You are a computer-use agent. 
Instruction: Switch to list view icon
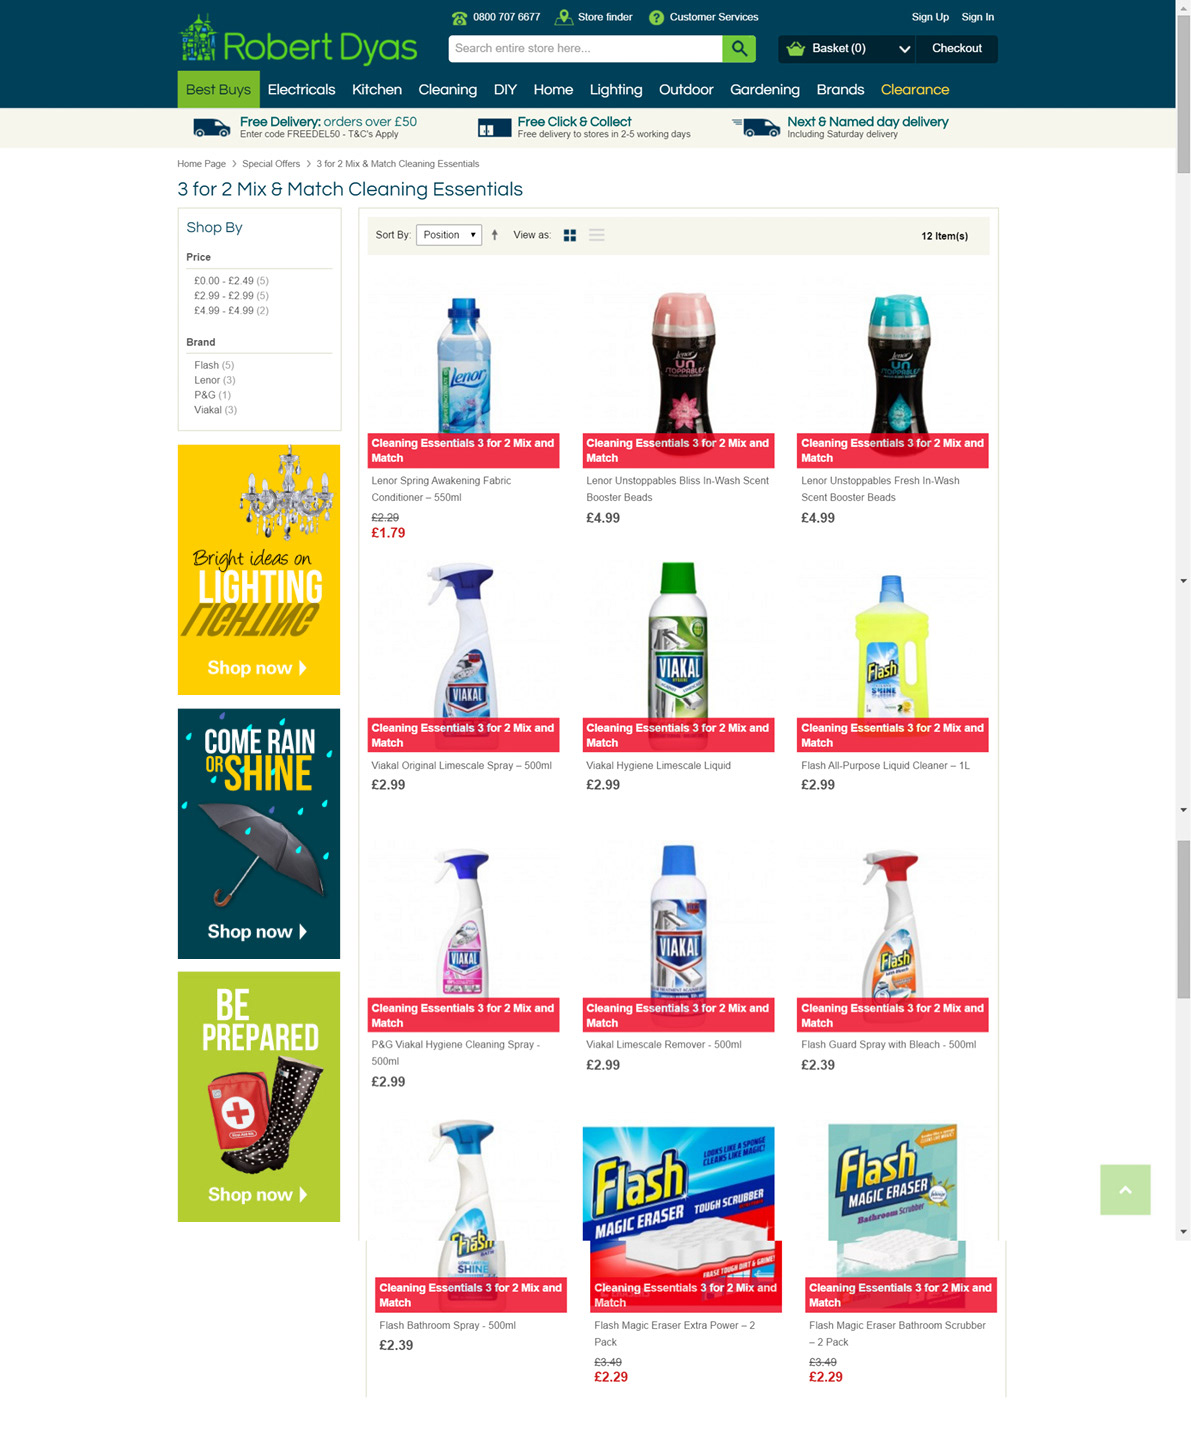click(597, 236)
